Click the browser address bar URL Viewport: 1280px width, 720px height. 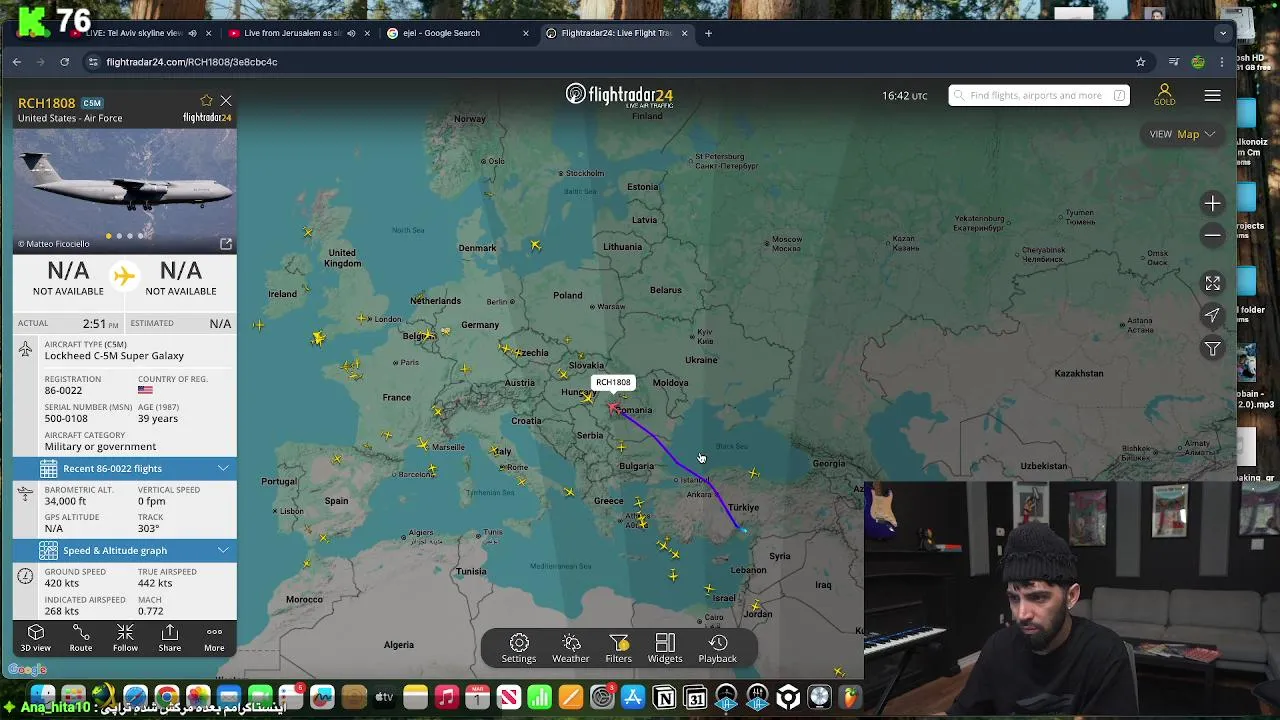tap(191, 62)
